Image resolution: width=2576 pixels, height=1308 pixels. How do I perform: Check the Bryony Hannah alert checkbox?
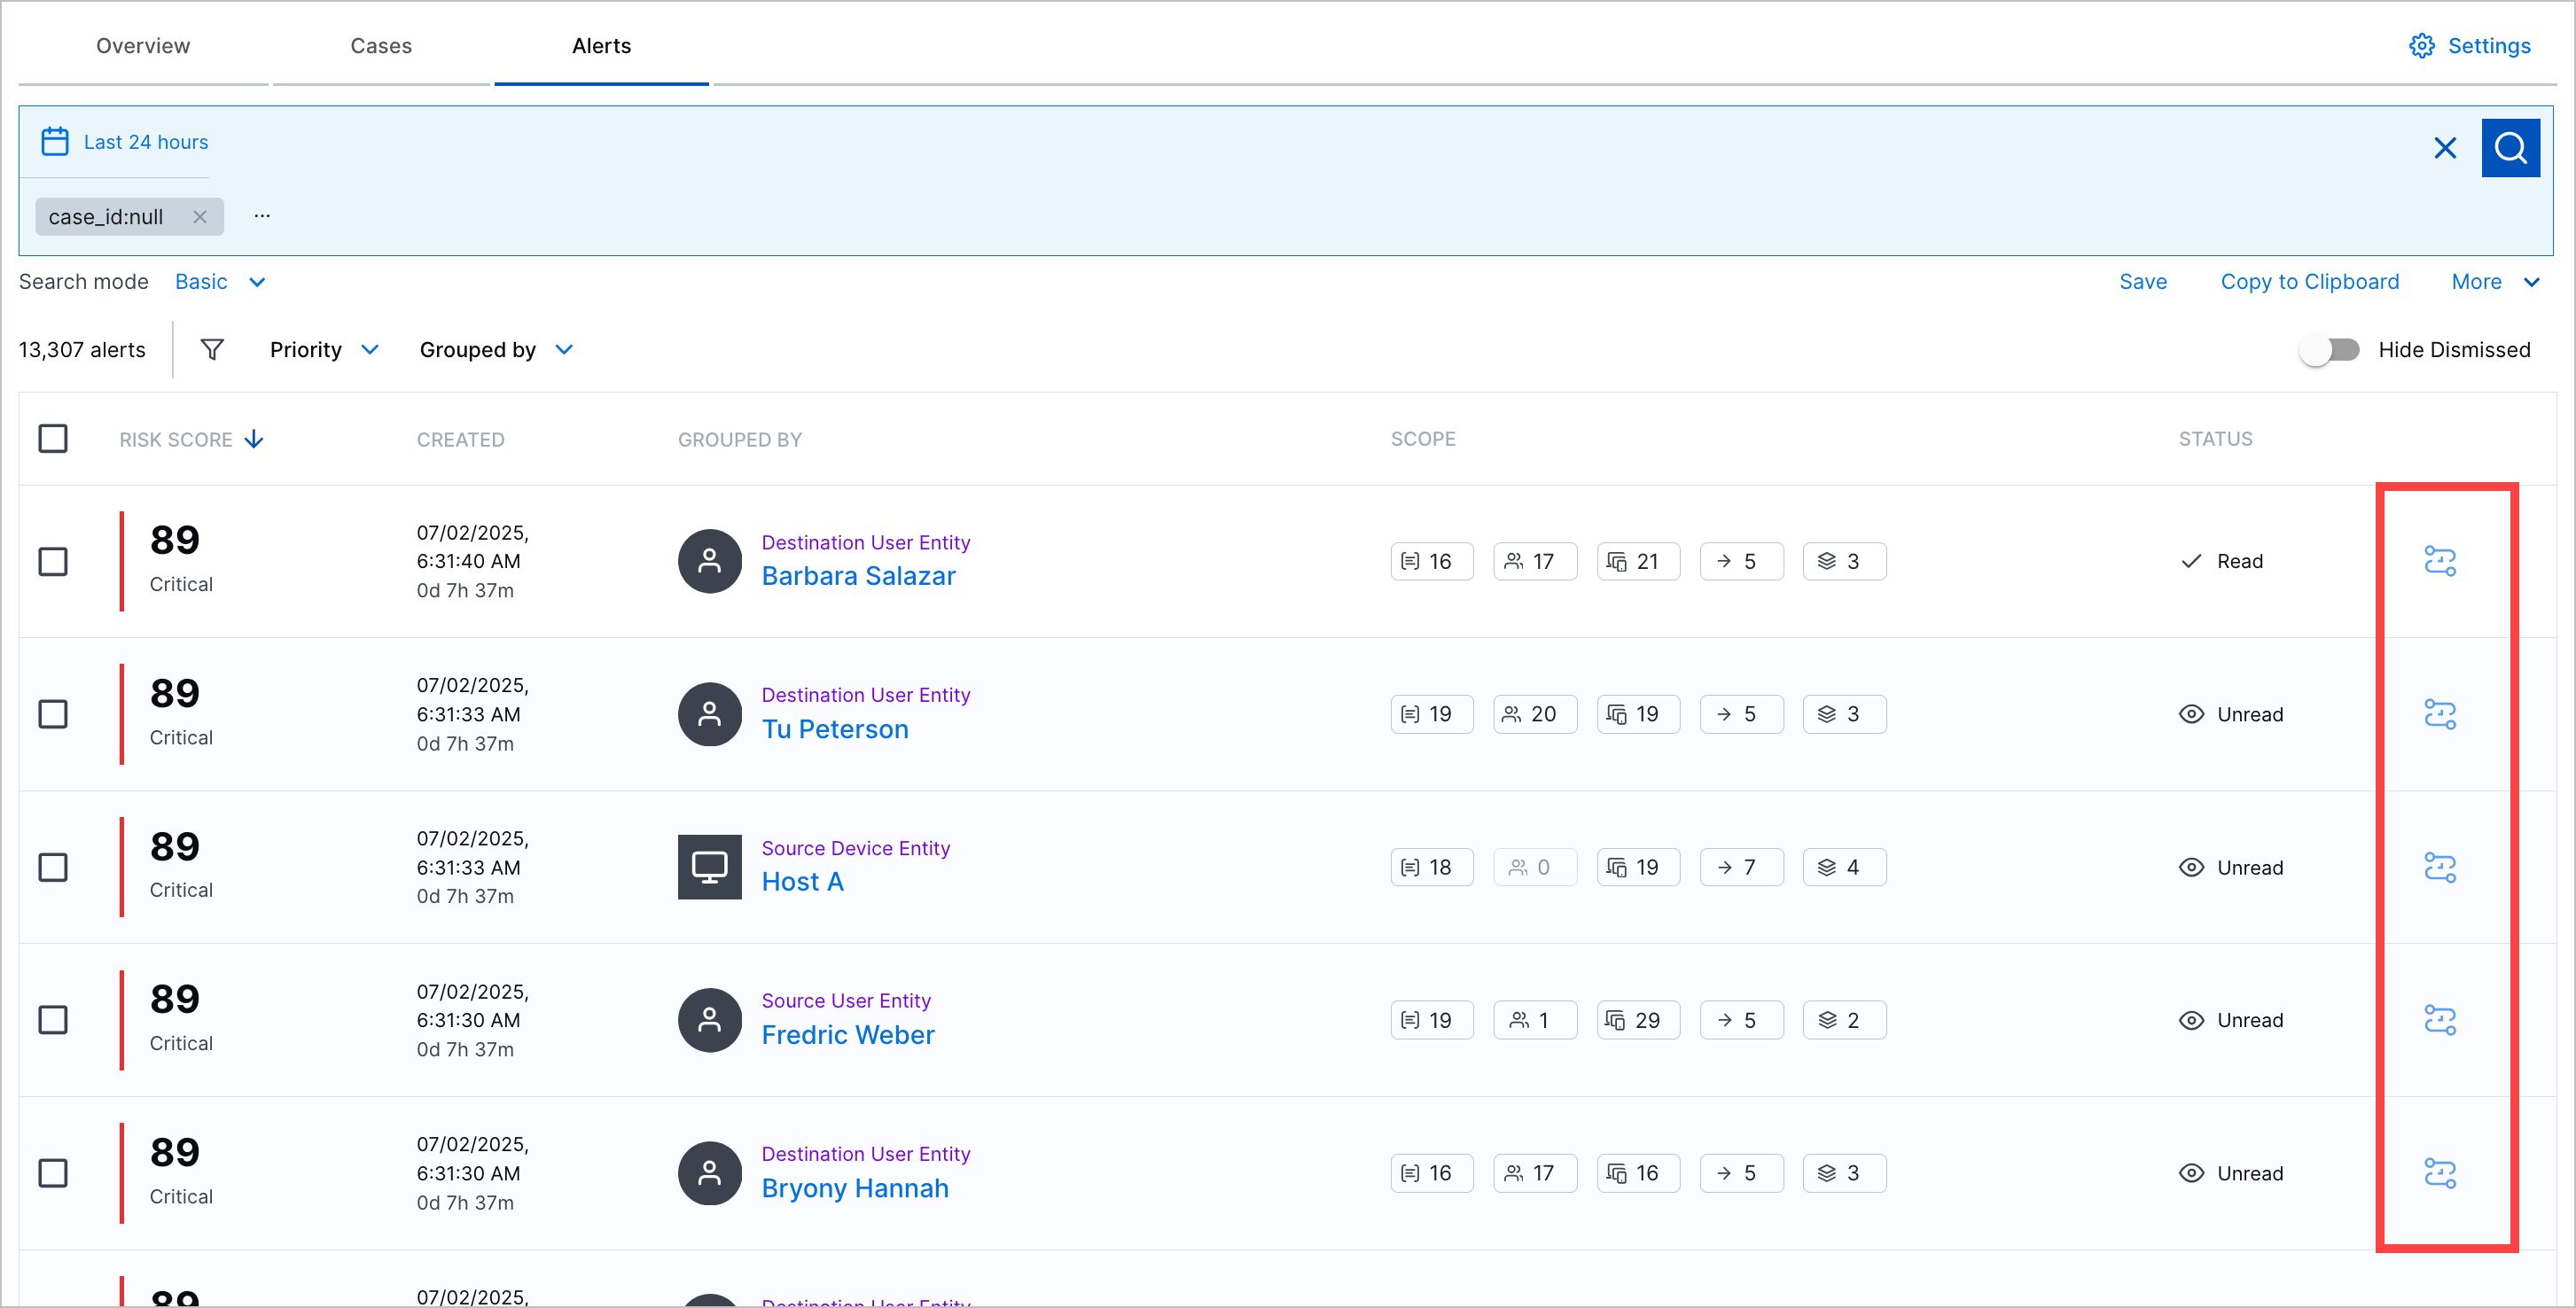point(53,1173)
